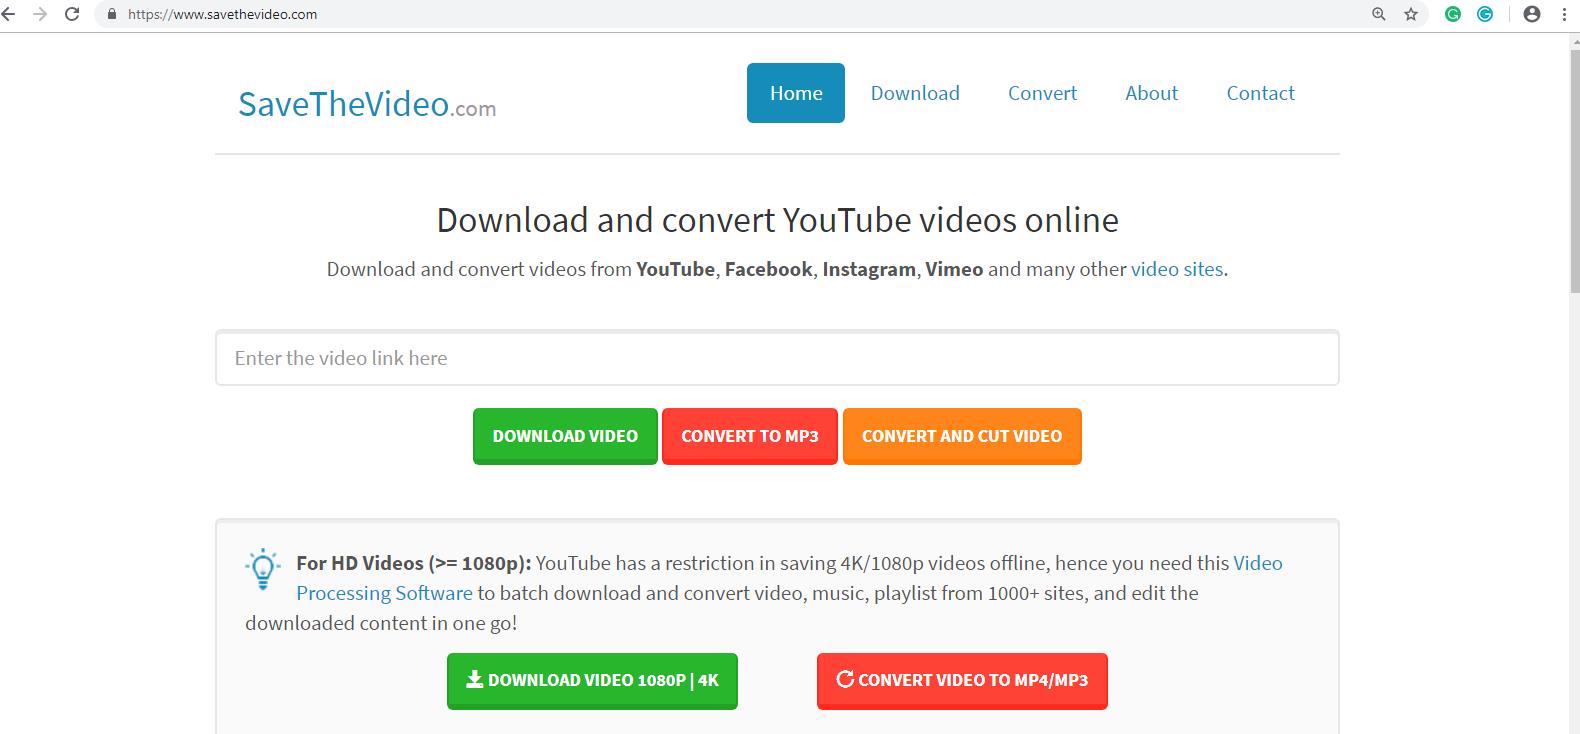The height and width of the screenshot is (734, 1580).
Task: Open the second green extension icon
Action: pyautogui.click(x=1485, y=14)
